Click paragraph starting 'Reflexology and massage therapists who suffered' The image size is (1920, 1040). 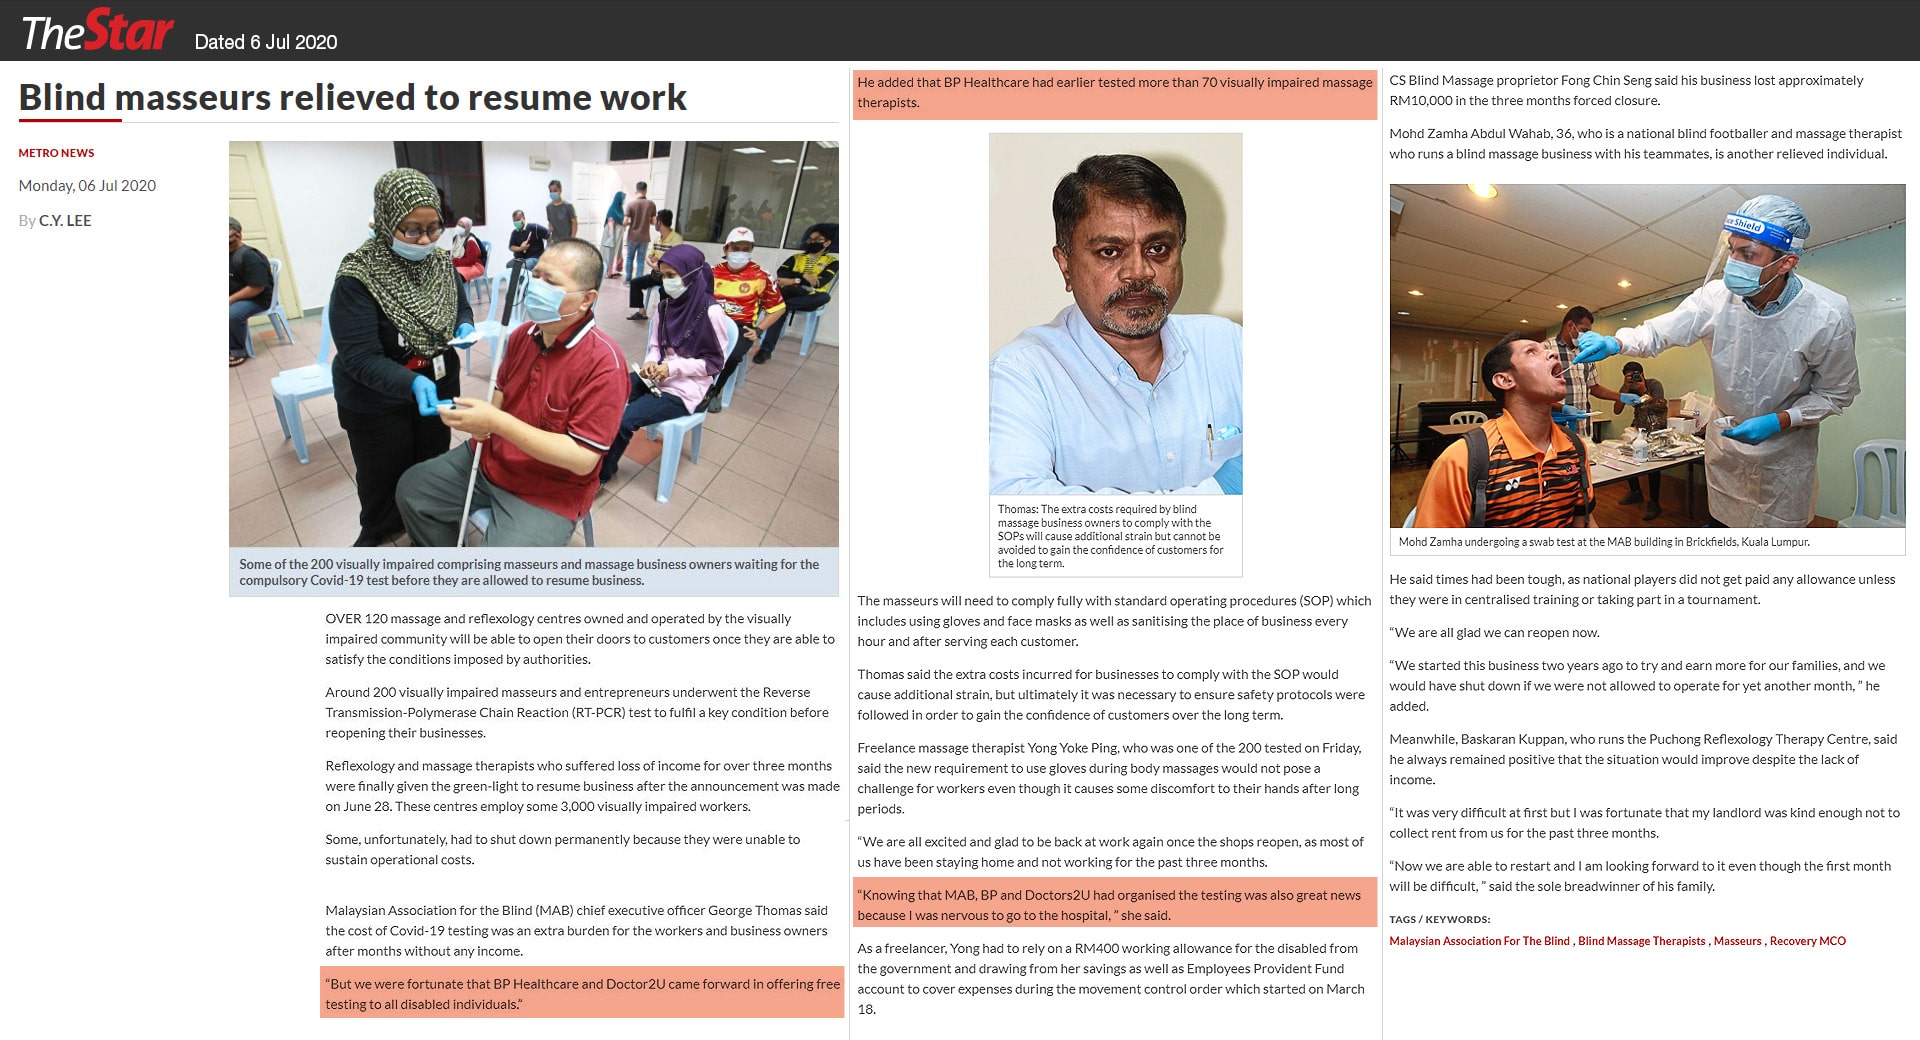582,786
